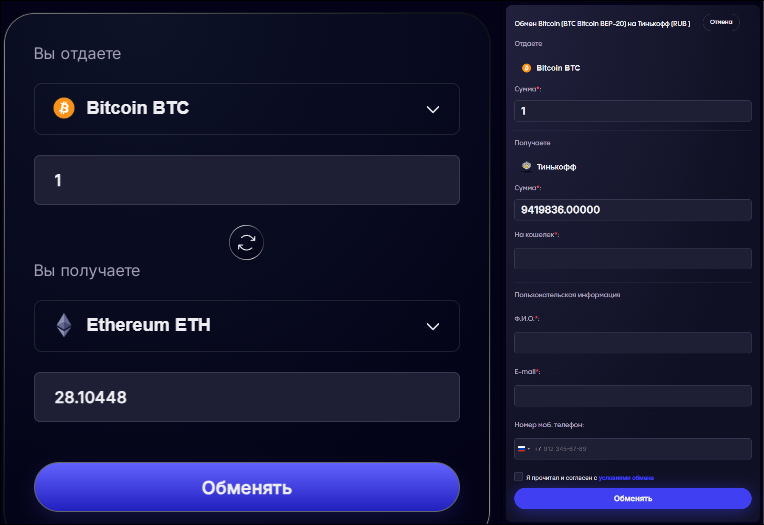Click the Тинькофф bank icon
This screenshot has height=525, width=764.
[527, 167]
